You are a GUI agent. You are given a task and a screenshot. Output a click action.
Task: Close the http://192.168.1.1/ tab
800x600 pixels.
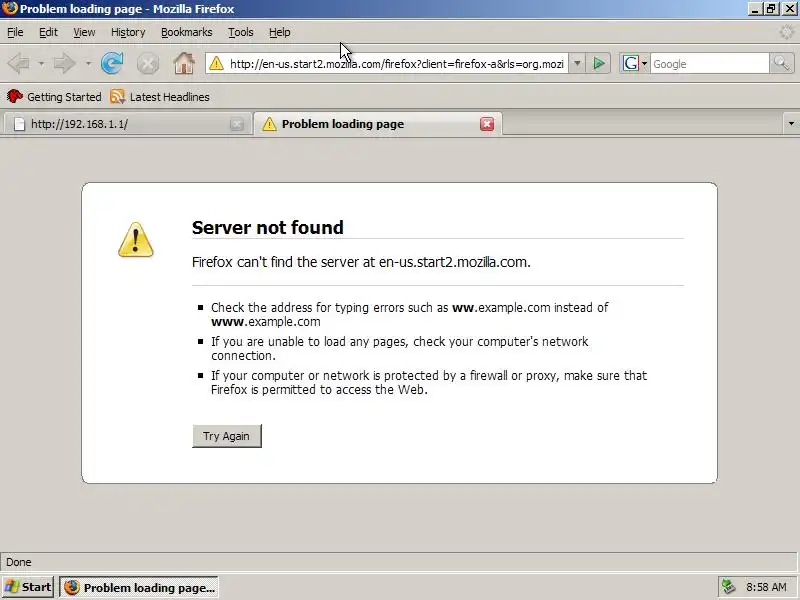[237, 124]
